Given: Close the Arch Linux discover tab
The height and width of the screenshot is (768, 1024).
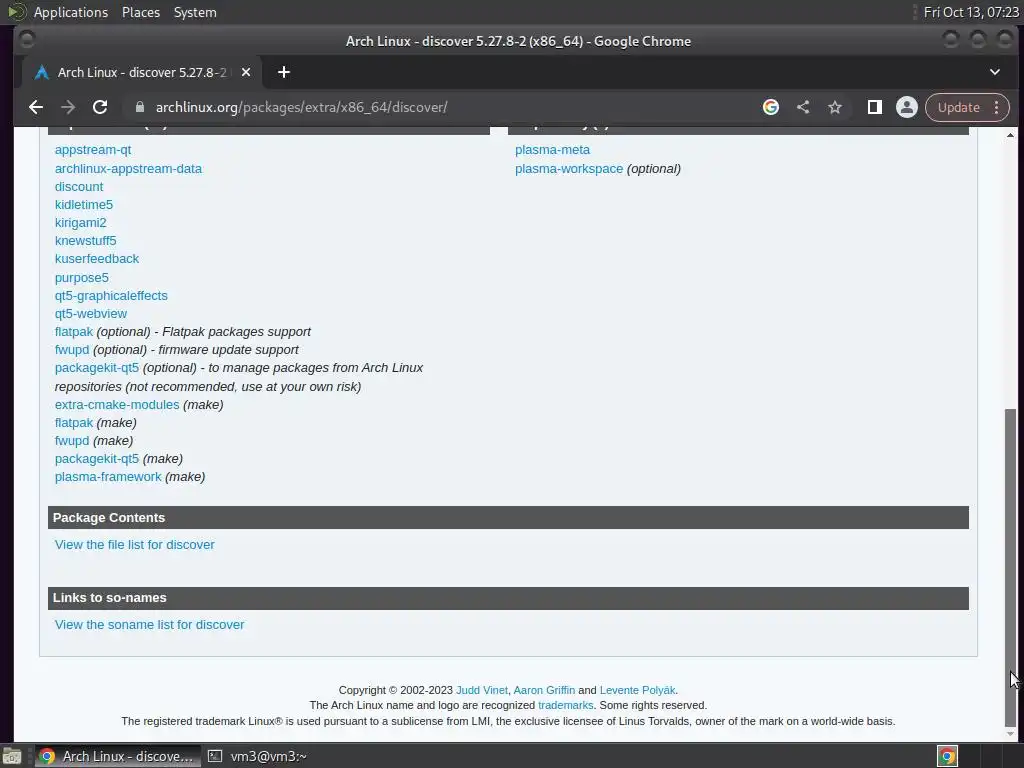Looking at the screenshot, I should coord(246,72).
